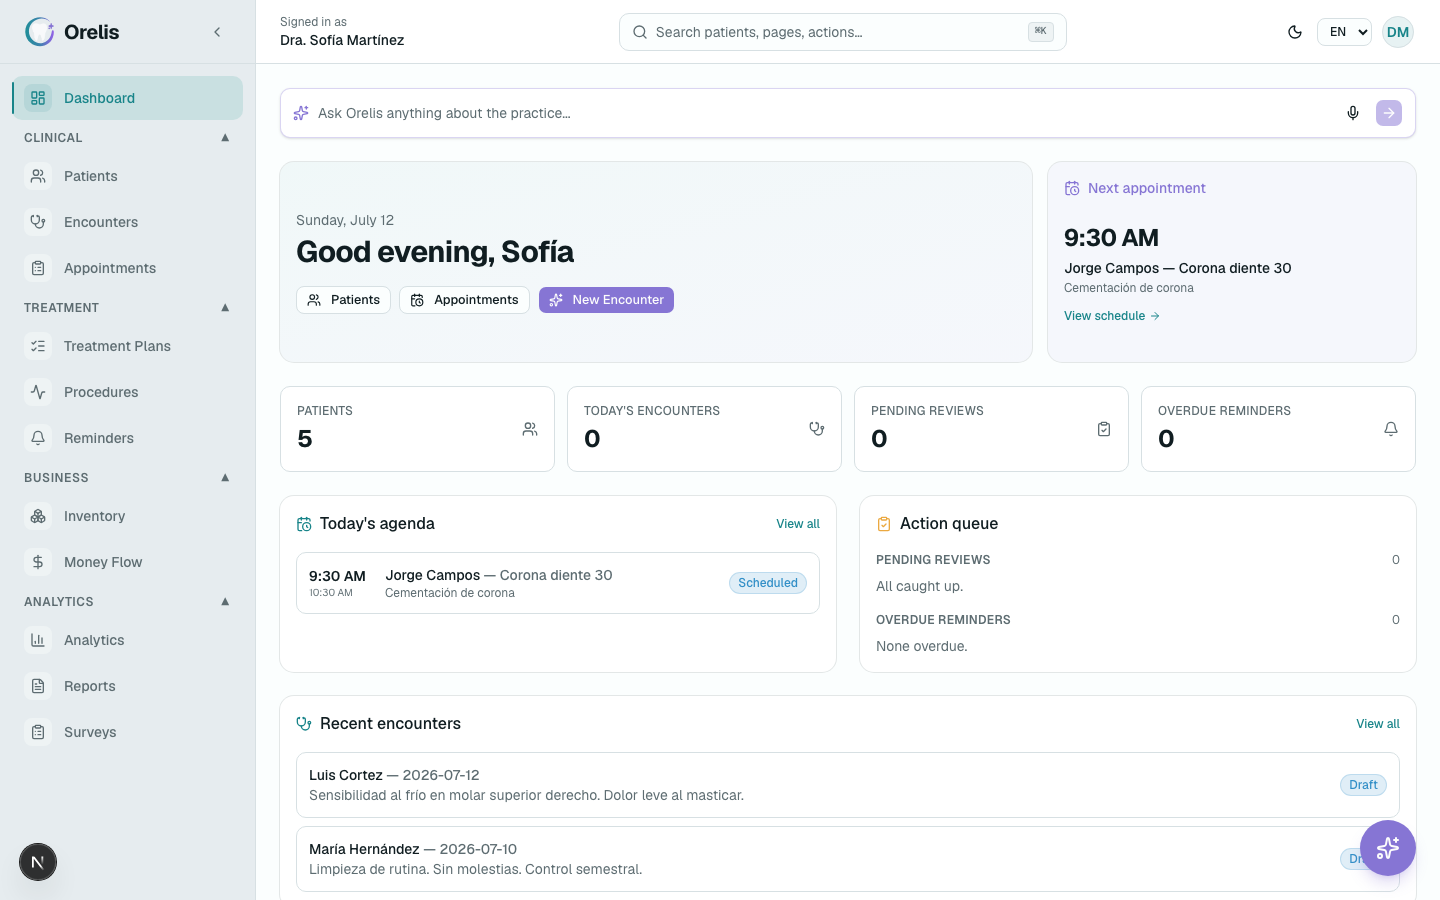Open Dashboard in the sidebar
Screen dimensions: 1440x900
[x=128, y=98]
